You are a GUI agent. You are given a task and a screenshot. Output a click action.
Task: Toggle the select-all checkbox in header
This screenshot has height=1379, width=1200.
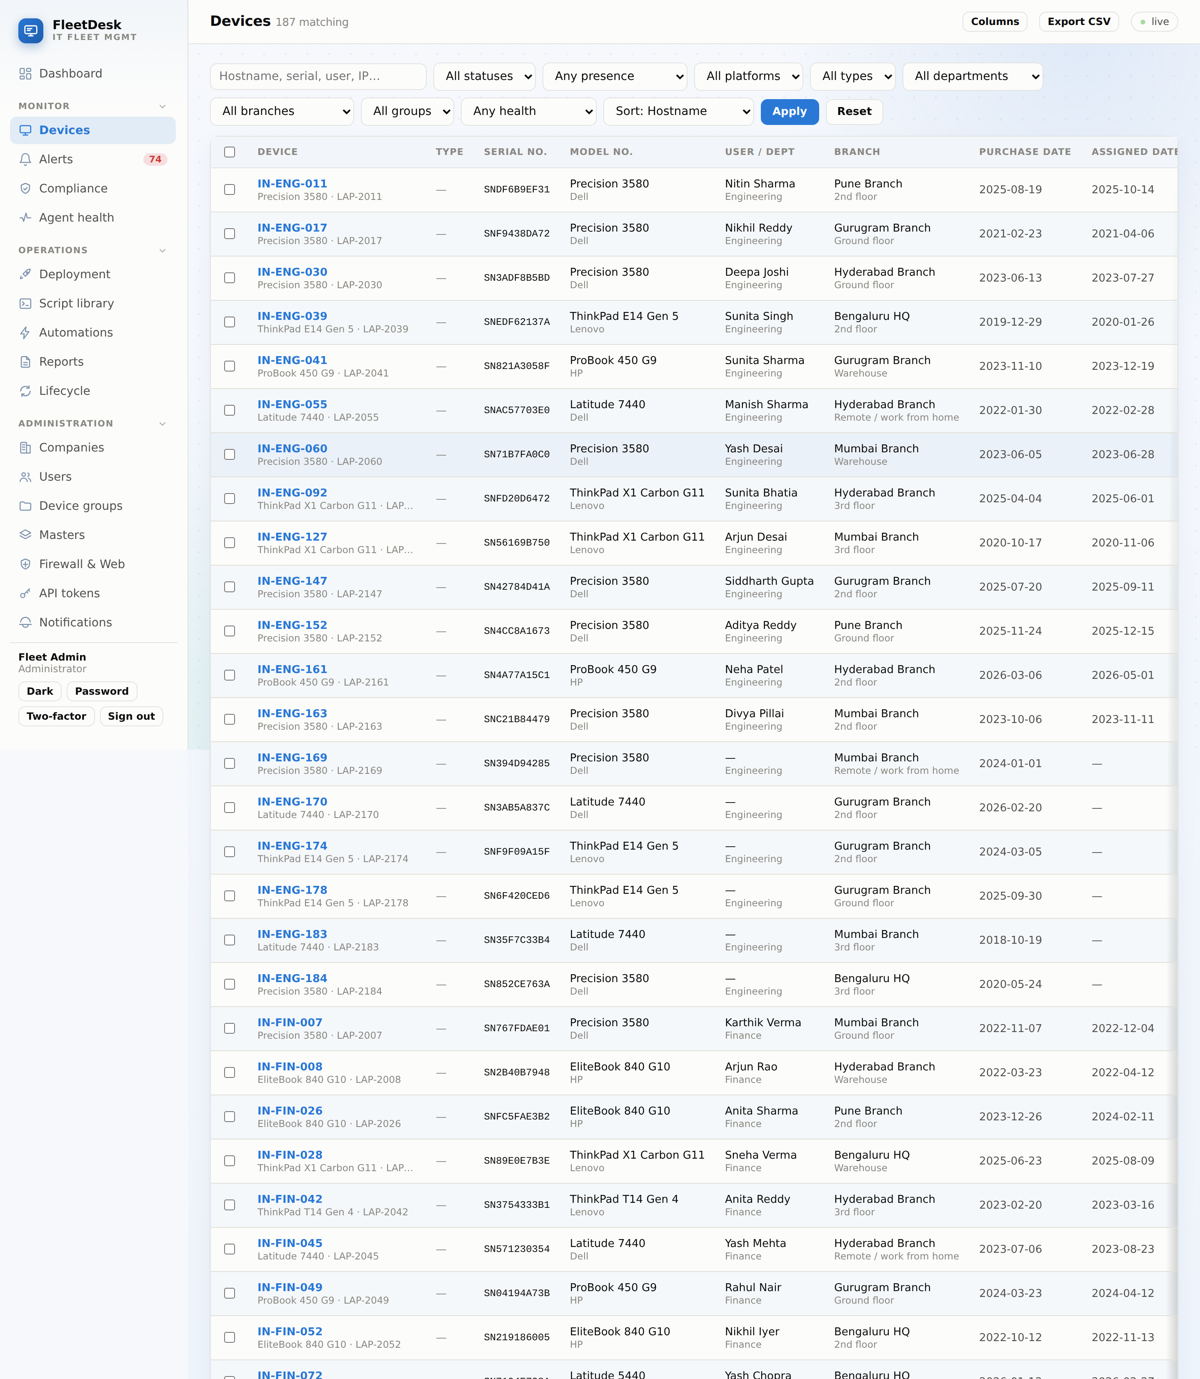(x=230, y=152)
